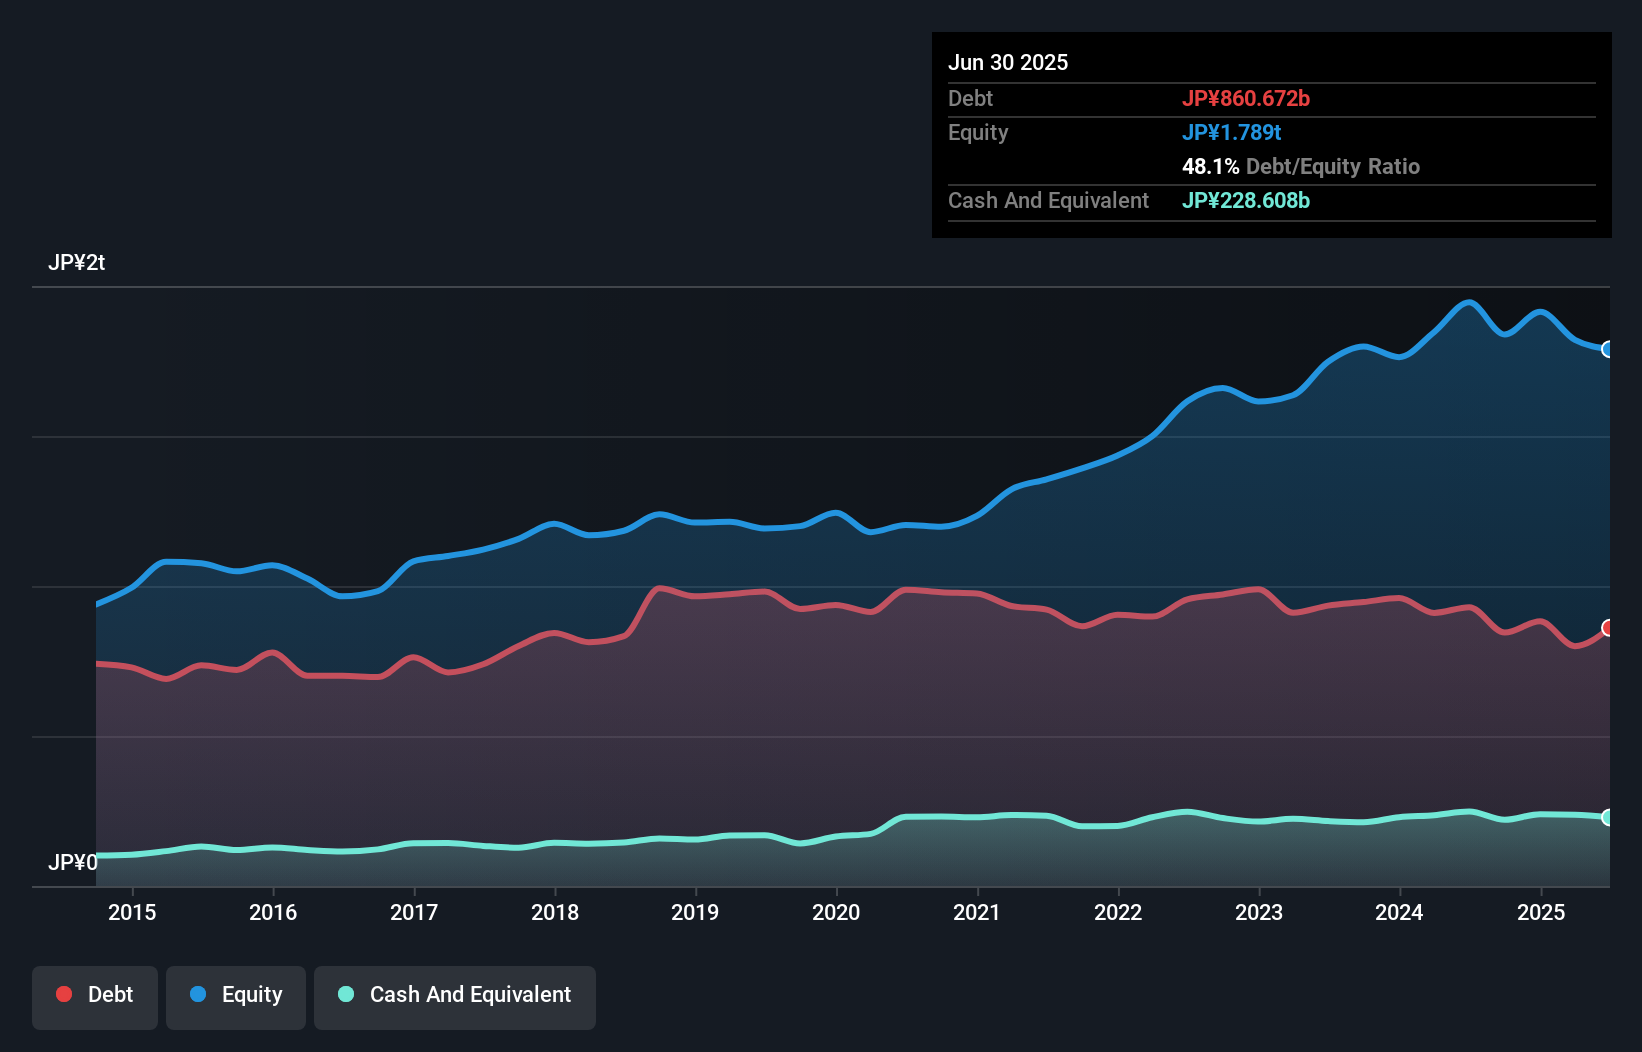Viewport: 1642px width, 1052px height.
Task: Click the red dot in Debt legend
Action: tap(64, 994)
